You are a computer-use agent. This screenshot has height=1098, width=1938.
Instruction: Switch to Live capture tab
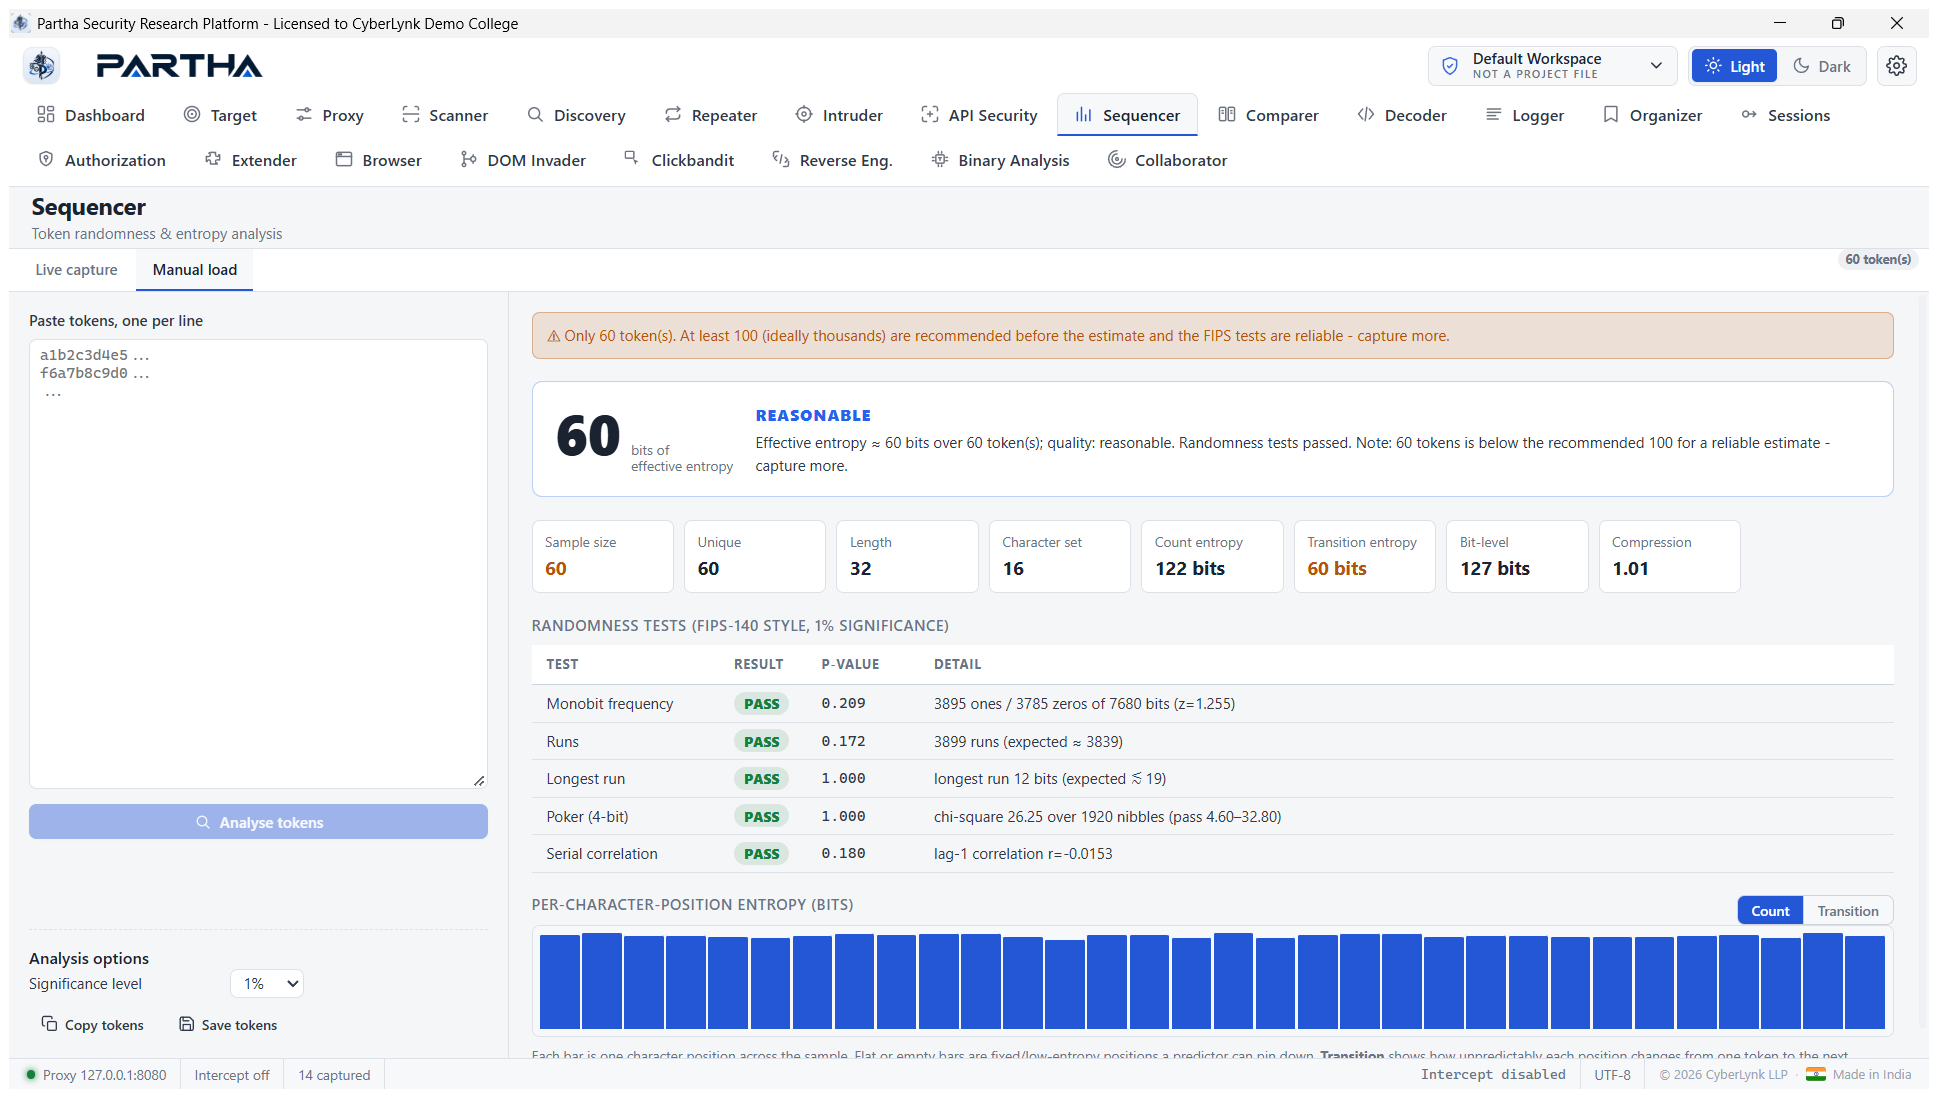click(76, 270)
